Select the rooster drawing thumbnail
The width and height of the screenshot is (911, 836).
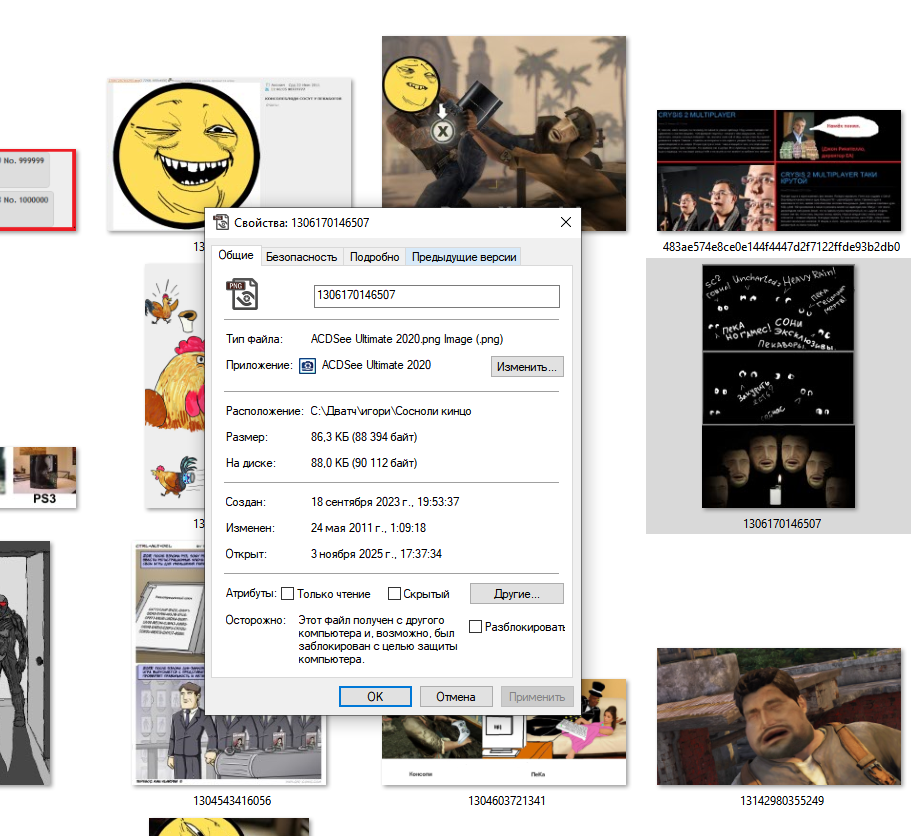pos(175,385)
